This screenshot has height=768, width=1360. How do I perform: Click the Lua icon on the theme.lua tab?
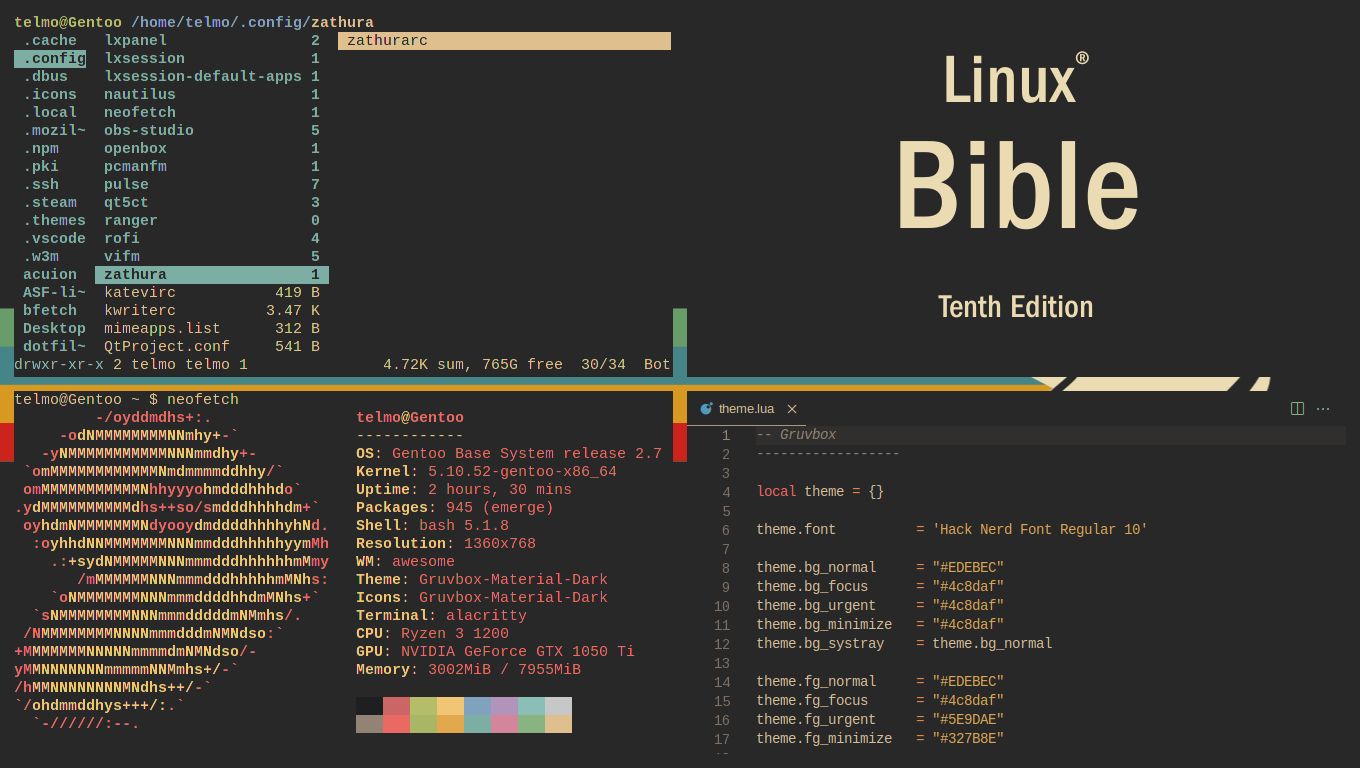point(706,408)
